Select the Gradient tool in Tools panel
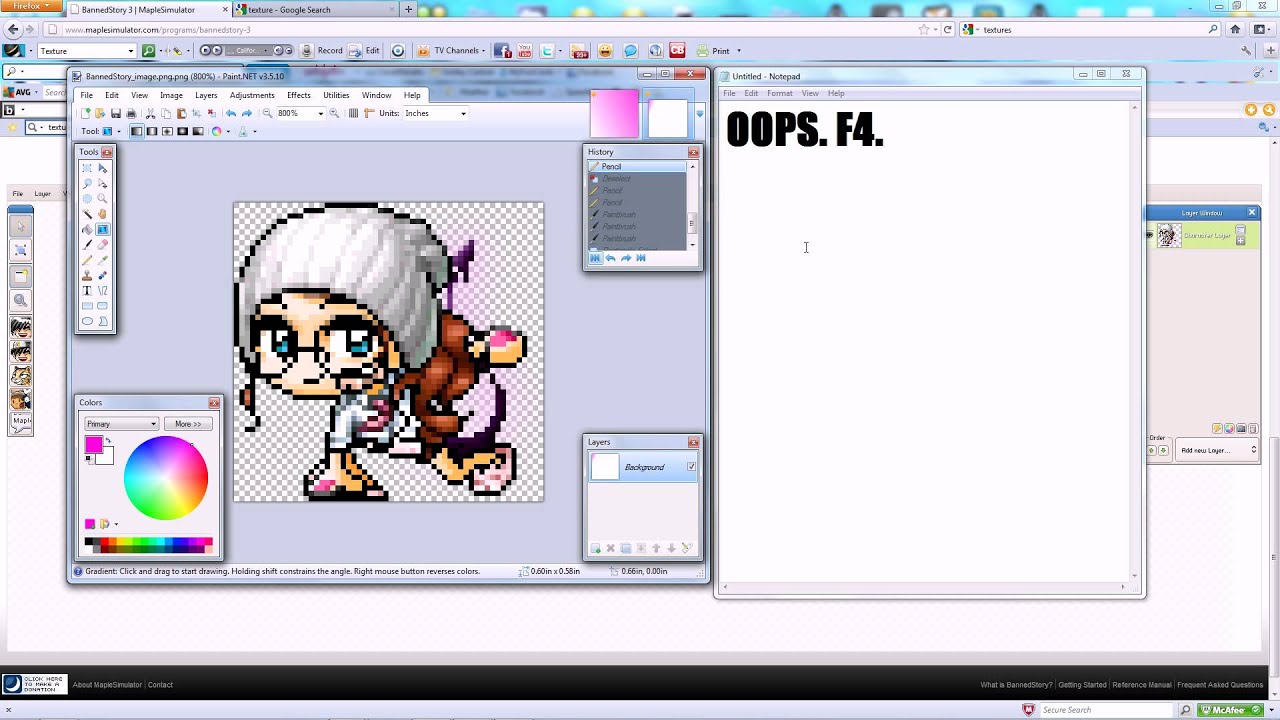1280x720 pixels. click(102, 229)
